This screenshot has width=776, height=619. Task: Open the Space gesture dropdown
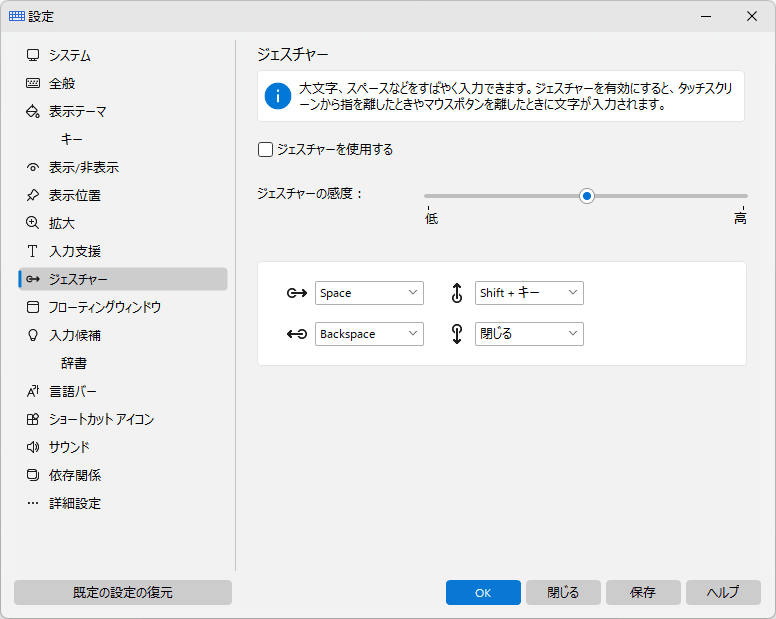tap(369, 293)
